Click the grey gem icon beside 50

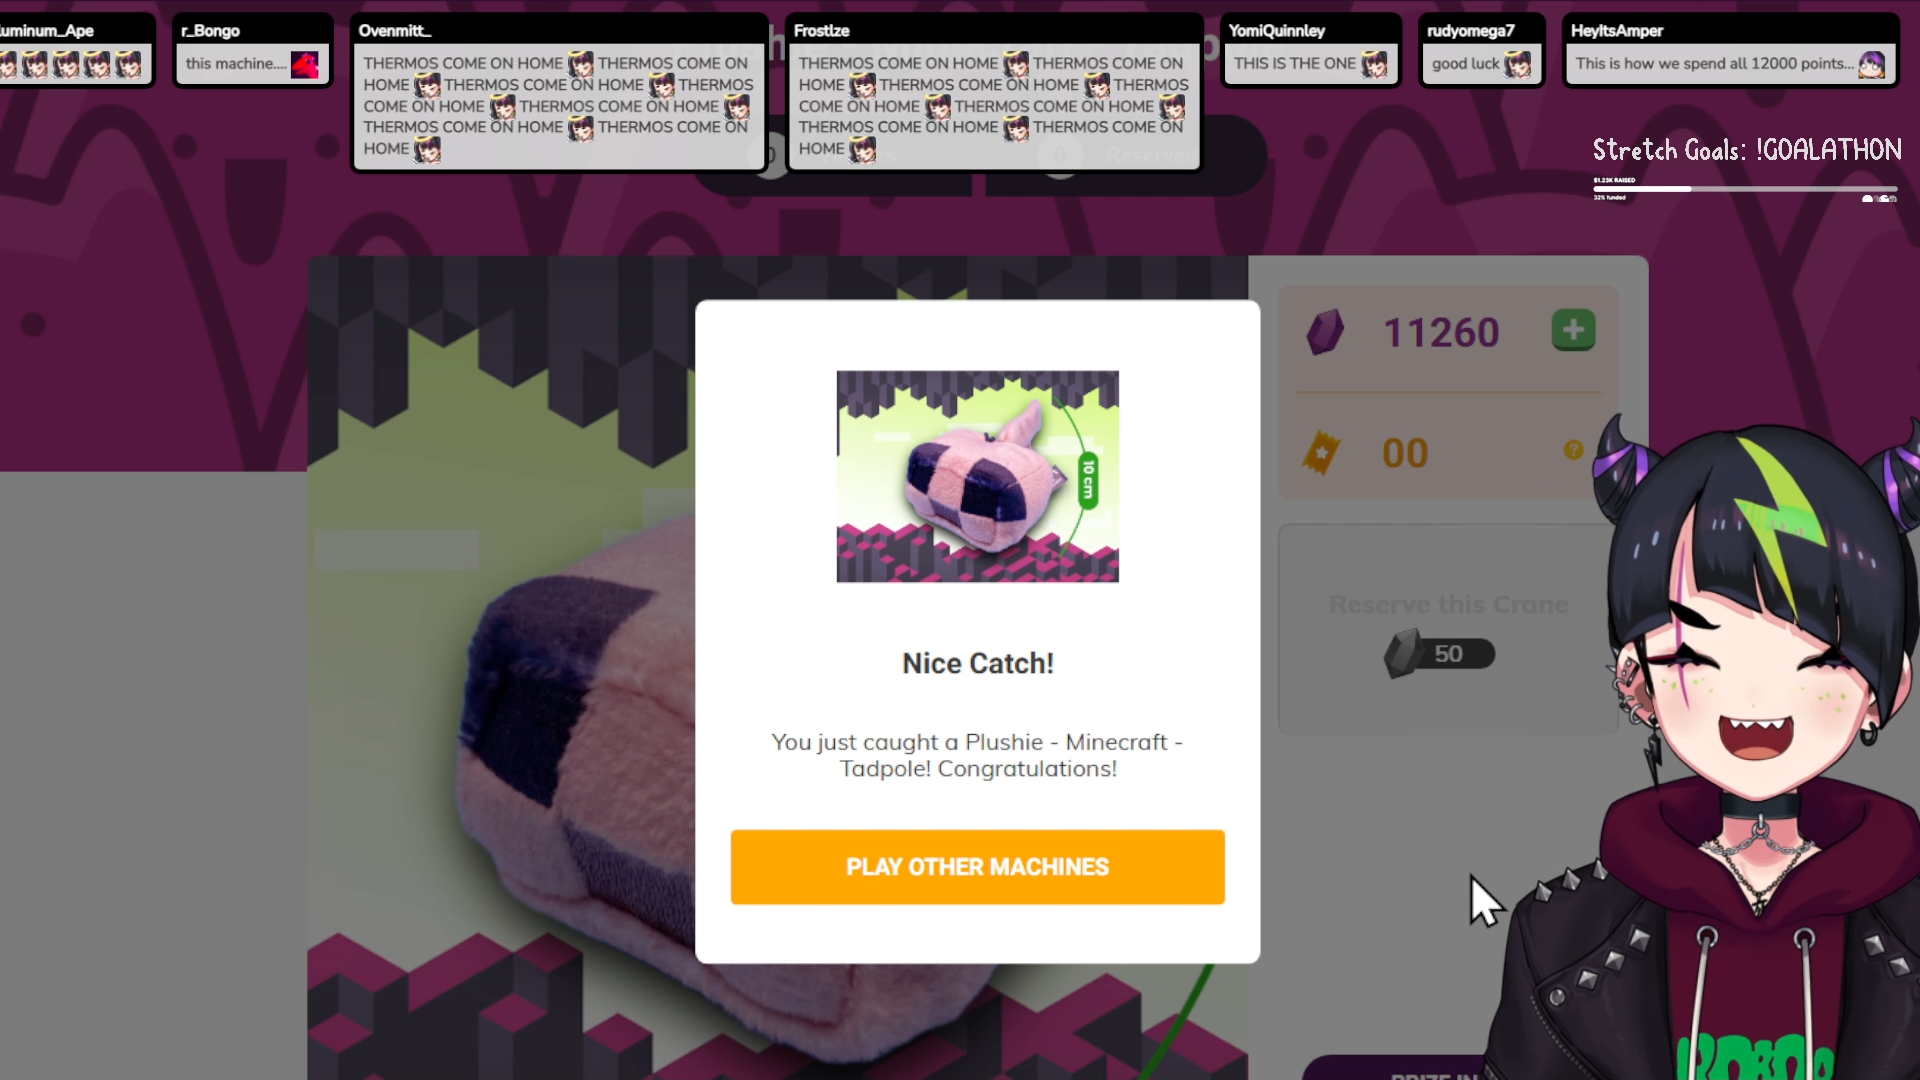1402,654
